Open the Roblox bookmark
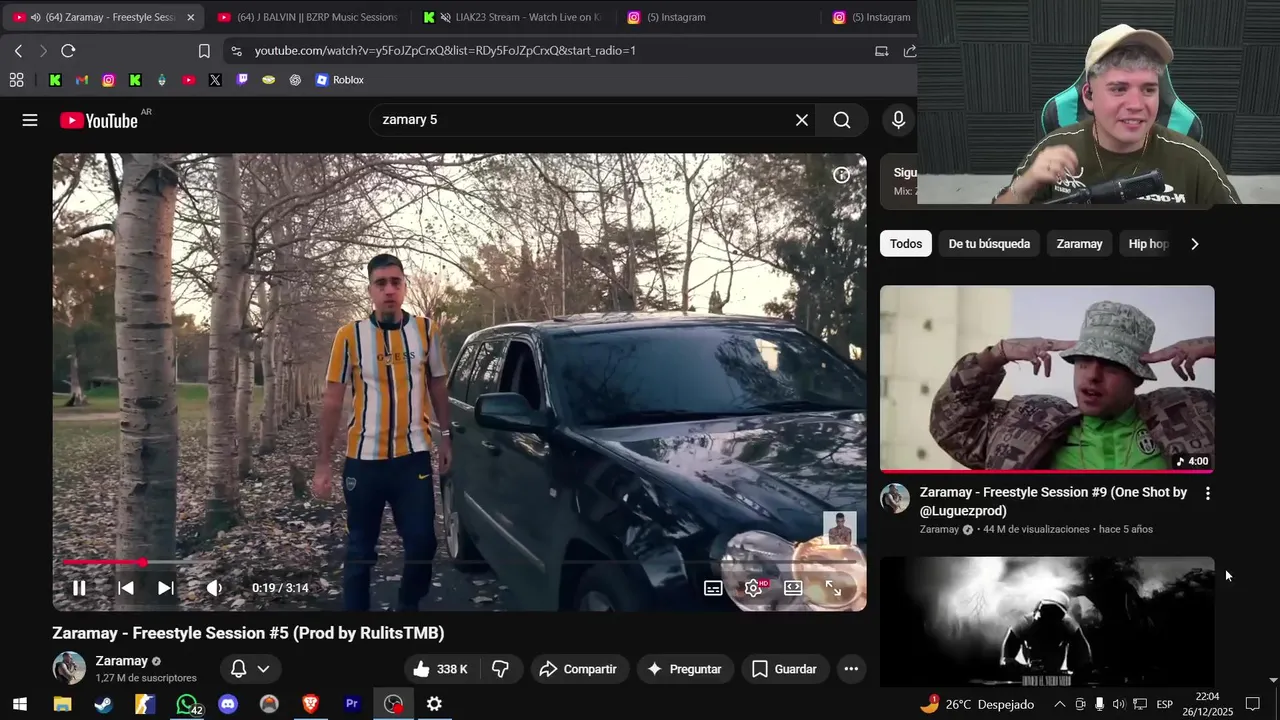 click(x=339, y=80)
